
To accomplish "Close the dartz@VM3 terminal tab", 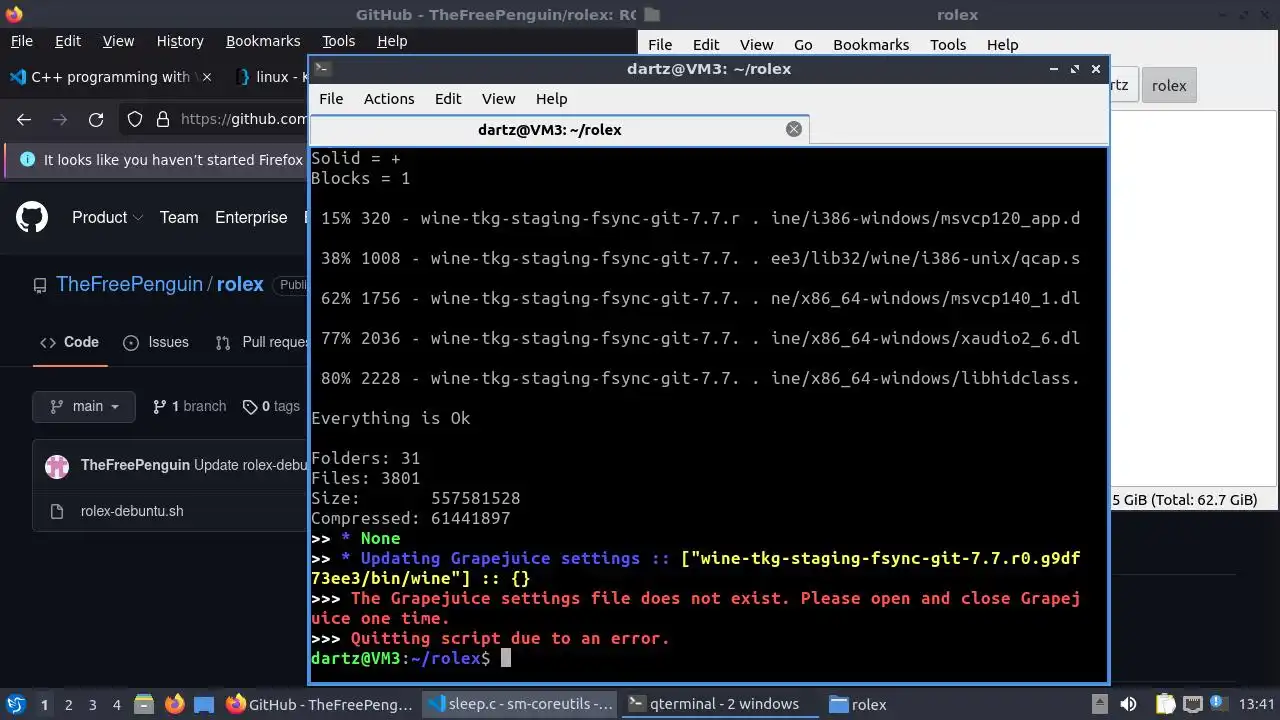I will click(794, 129).
